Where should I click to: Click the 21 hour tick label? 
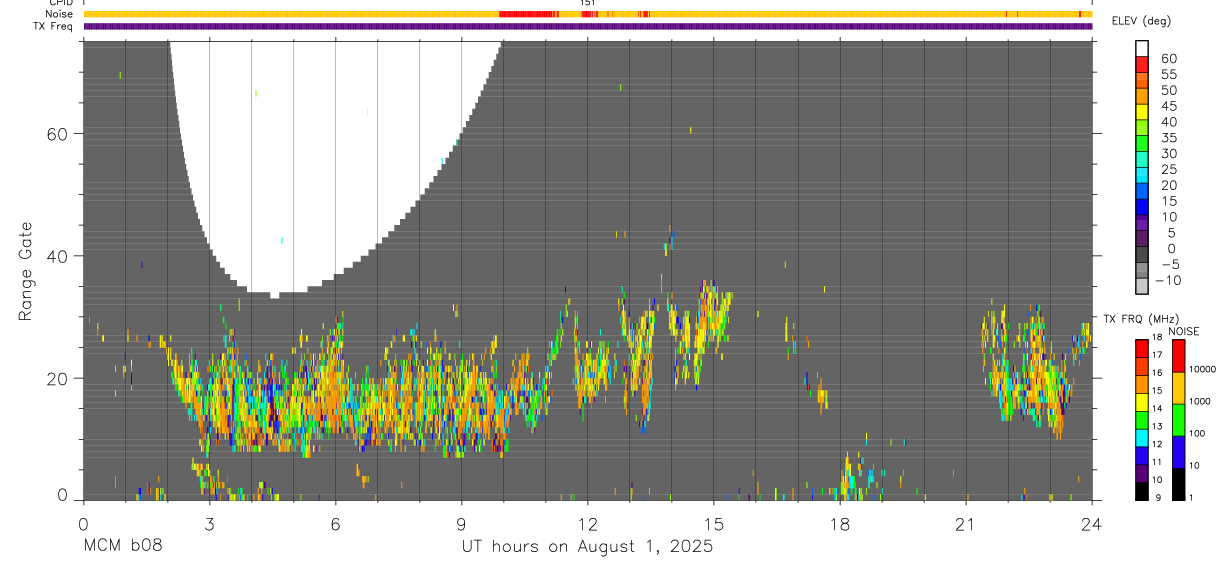pos(965,524)
